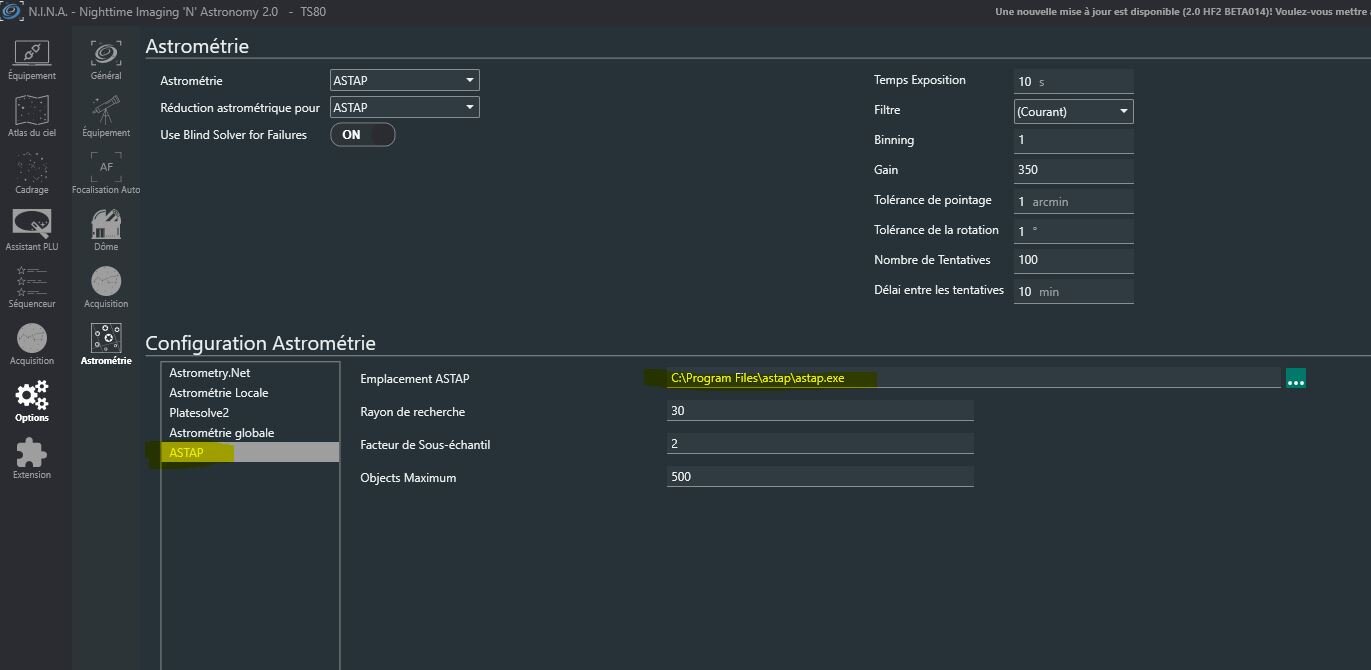
Task: Click the Configuration Astrométrie heading
Action: pyautogui.click(x=261, y=343)
